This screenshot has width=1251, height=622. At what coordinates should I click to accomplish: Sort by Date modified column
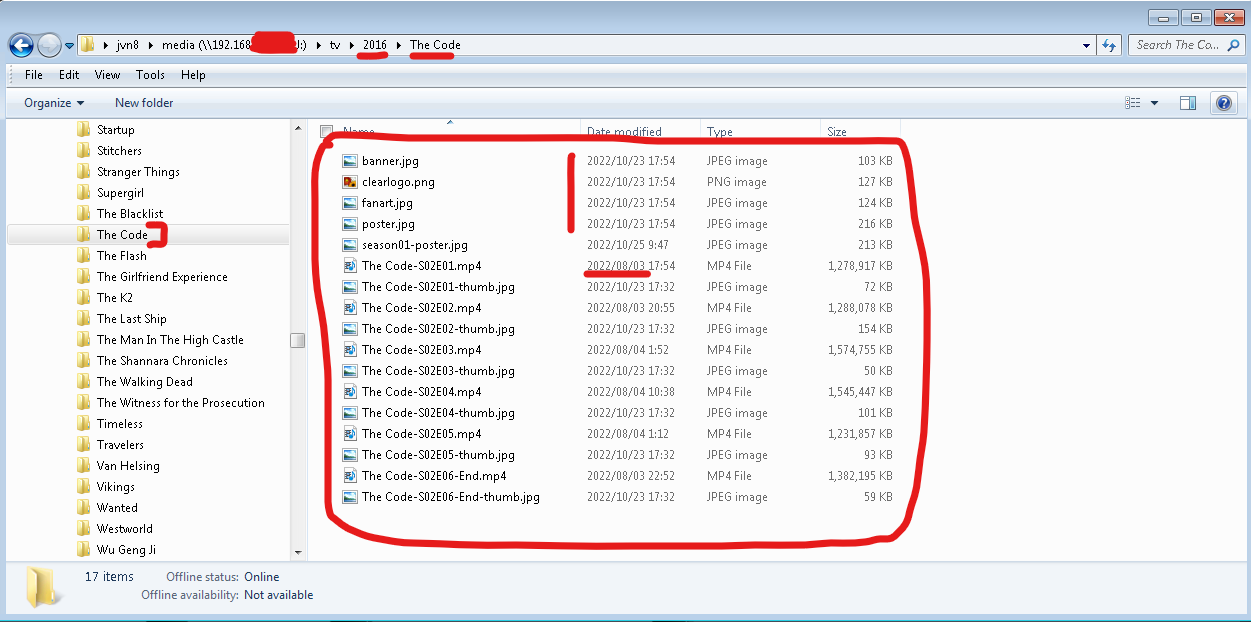click(x=624, y=131)
